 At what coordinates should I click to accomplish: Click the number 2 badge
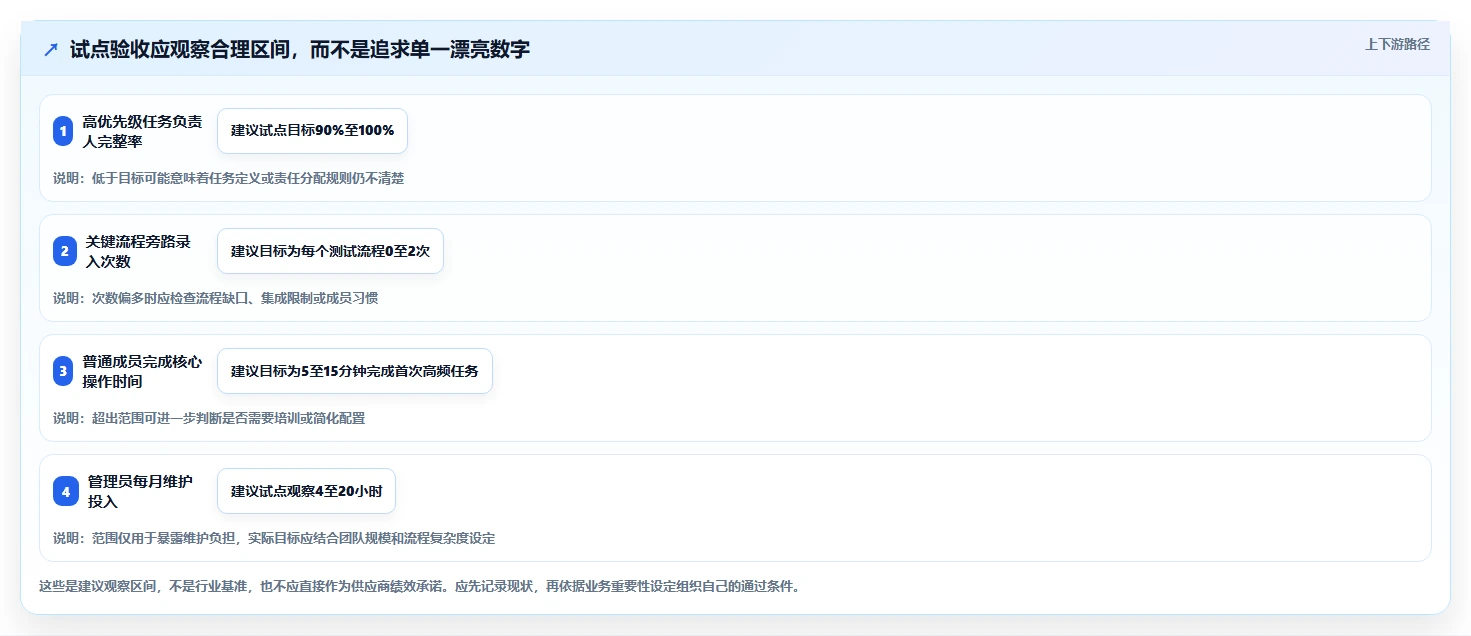click(64, 251)
